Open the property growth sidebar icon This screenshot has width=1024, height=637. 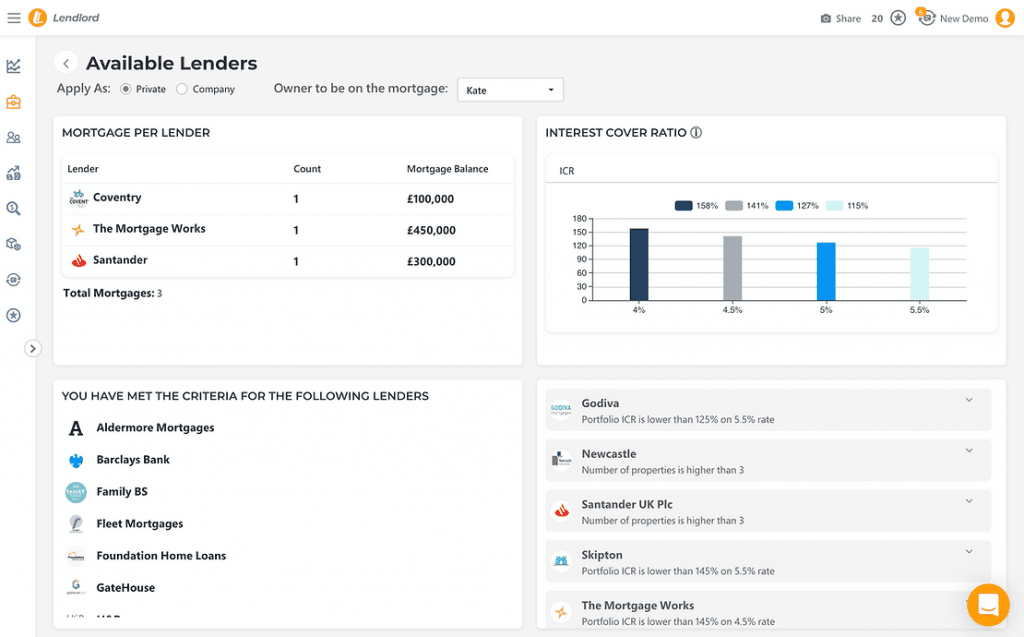tap(14, 172)
